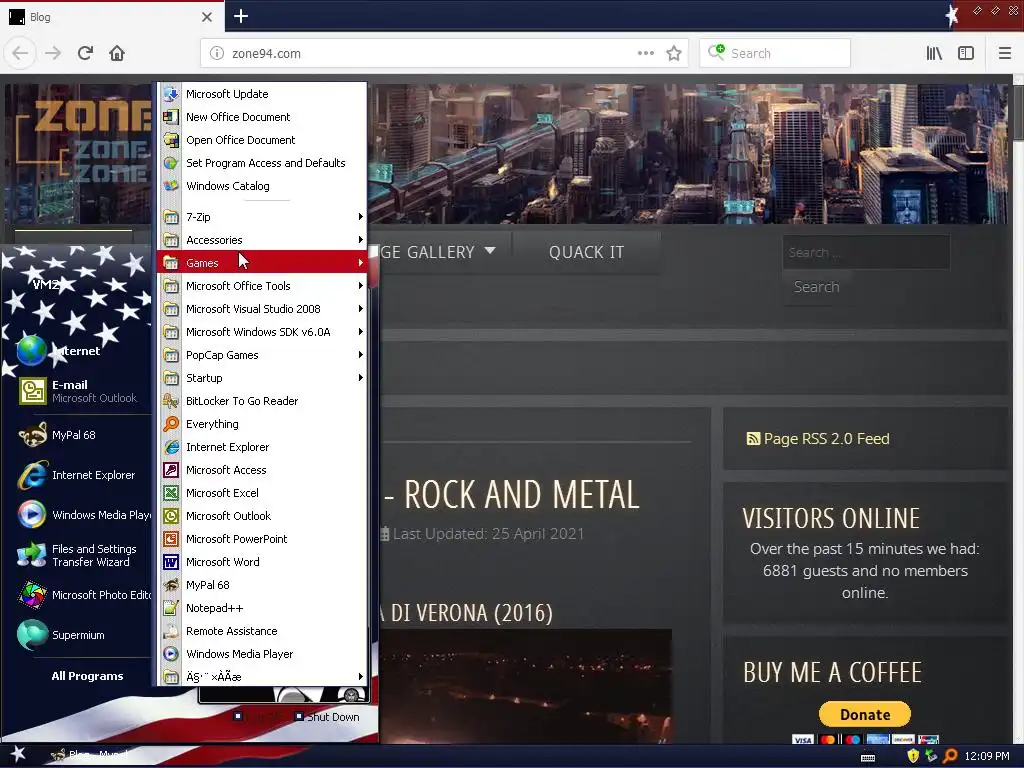The height and width of the screenshot is (768, 1024).
Task: Click the website Search button
Action: tap(816, 287)
